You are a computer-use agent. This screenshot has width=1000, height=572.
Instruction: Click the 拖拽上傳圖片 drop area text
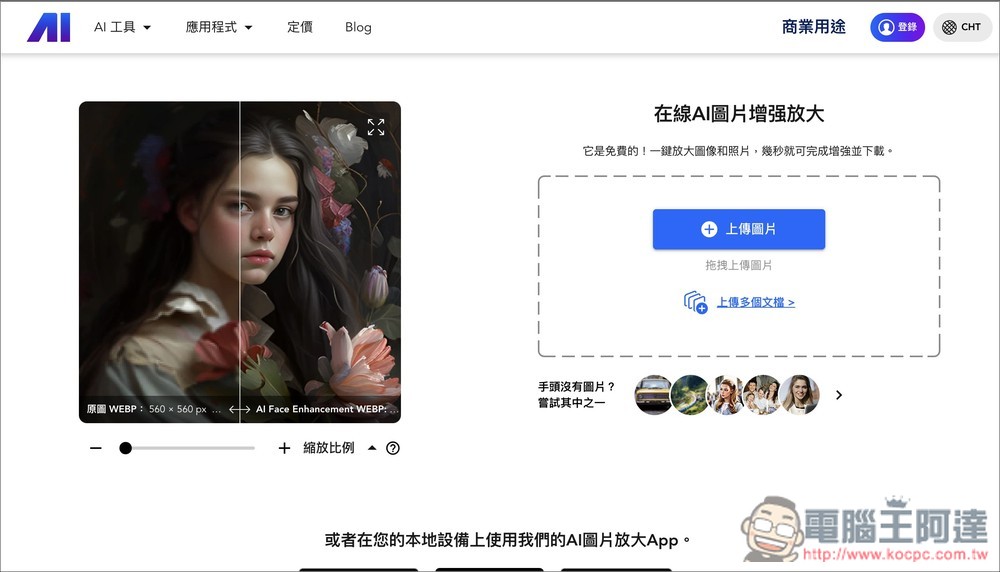739,265
